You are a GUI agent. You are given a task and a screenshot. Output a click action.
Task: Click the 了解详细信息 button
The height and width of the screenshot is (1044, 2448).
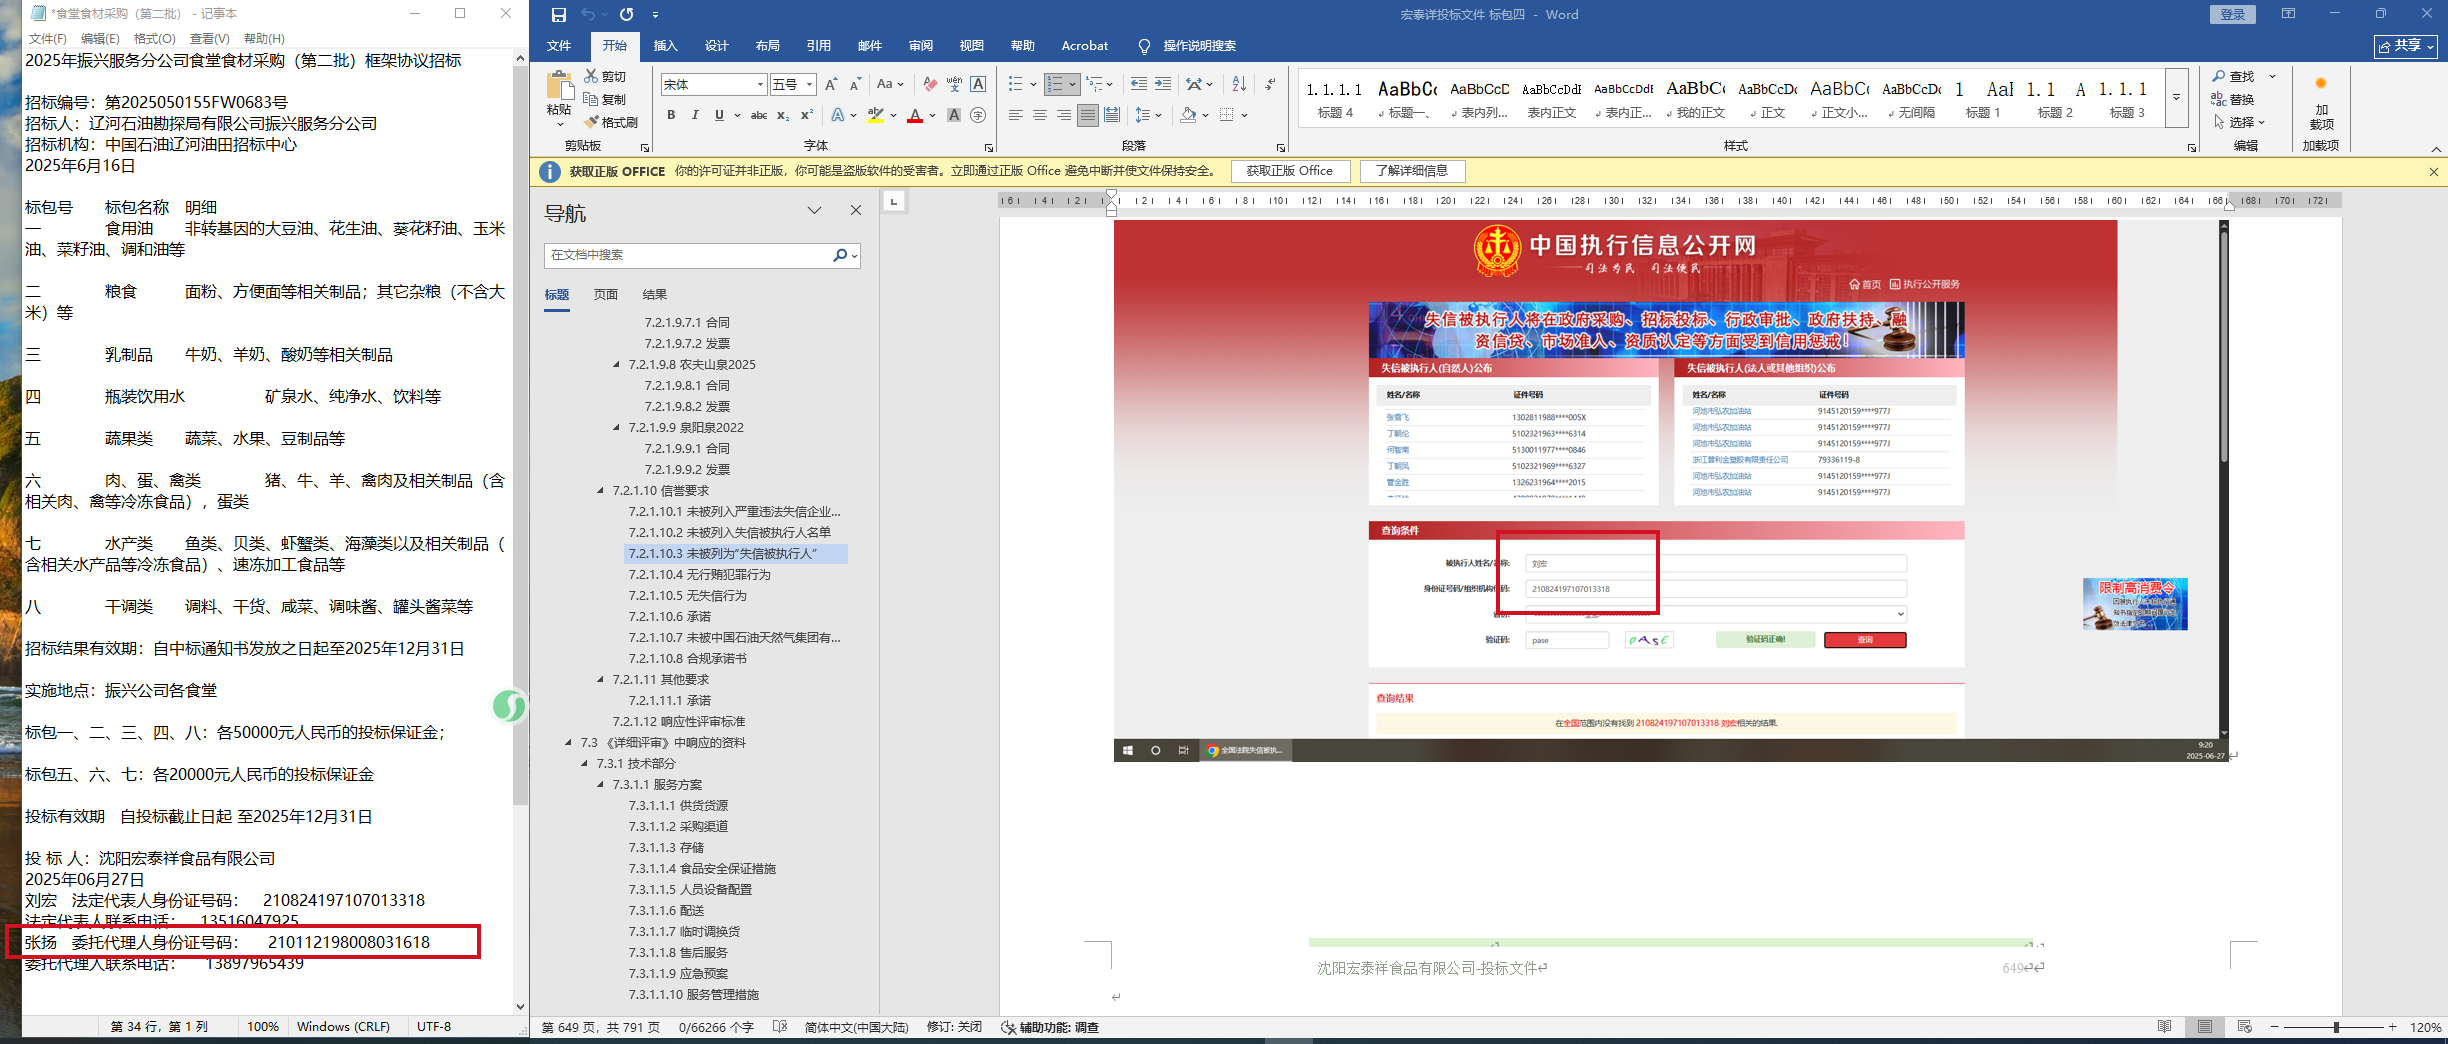(1412, 171)
